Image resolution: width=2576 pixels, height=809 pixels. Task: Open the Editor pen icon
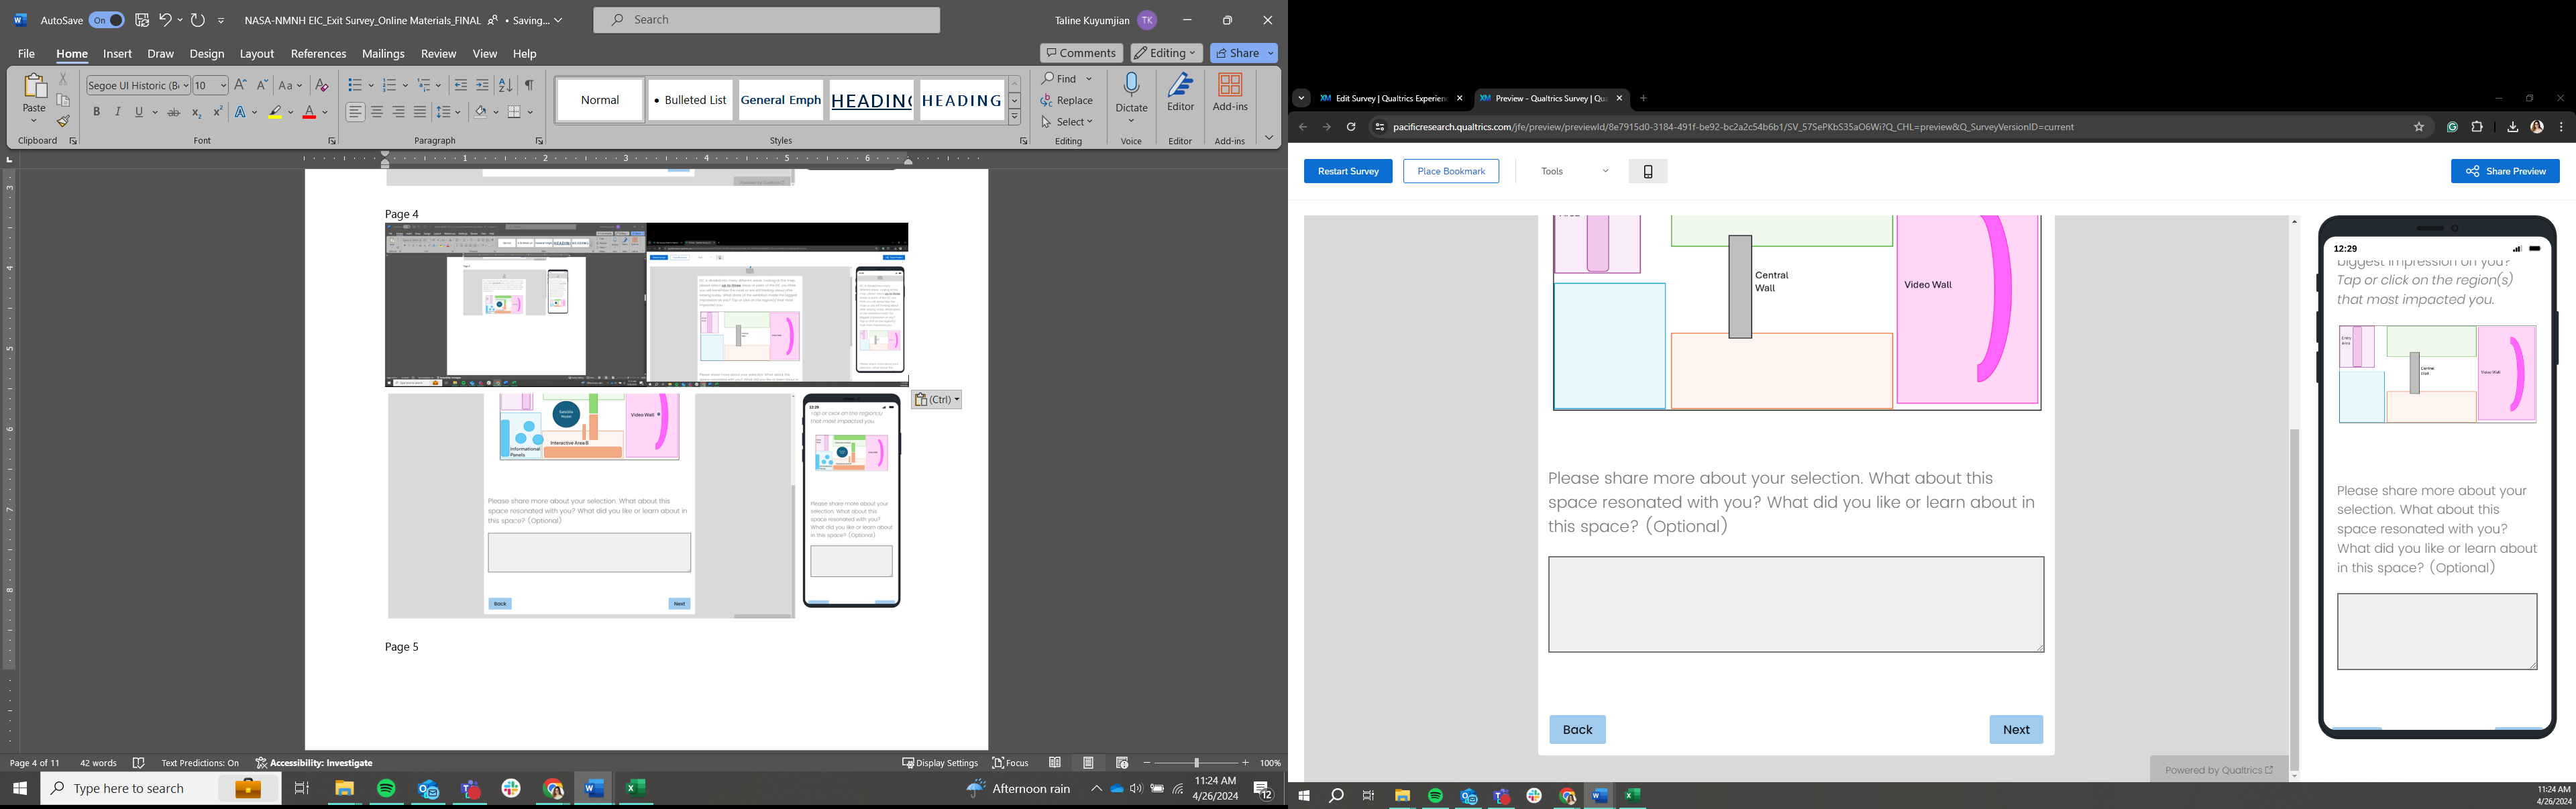[x=1180, y=86]
